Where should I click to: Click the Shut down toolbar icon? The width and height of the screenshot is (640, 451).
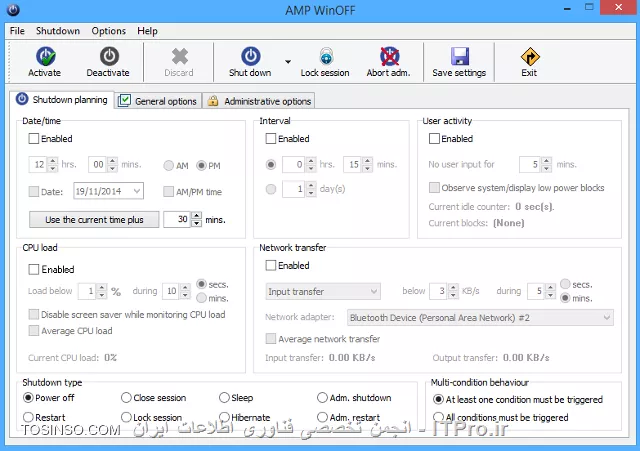point(250,56)
